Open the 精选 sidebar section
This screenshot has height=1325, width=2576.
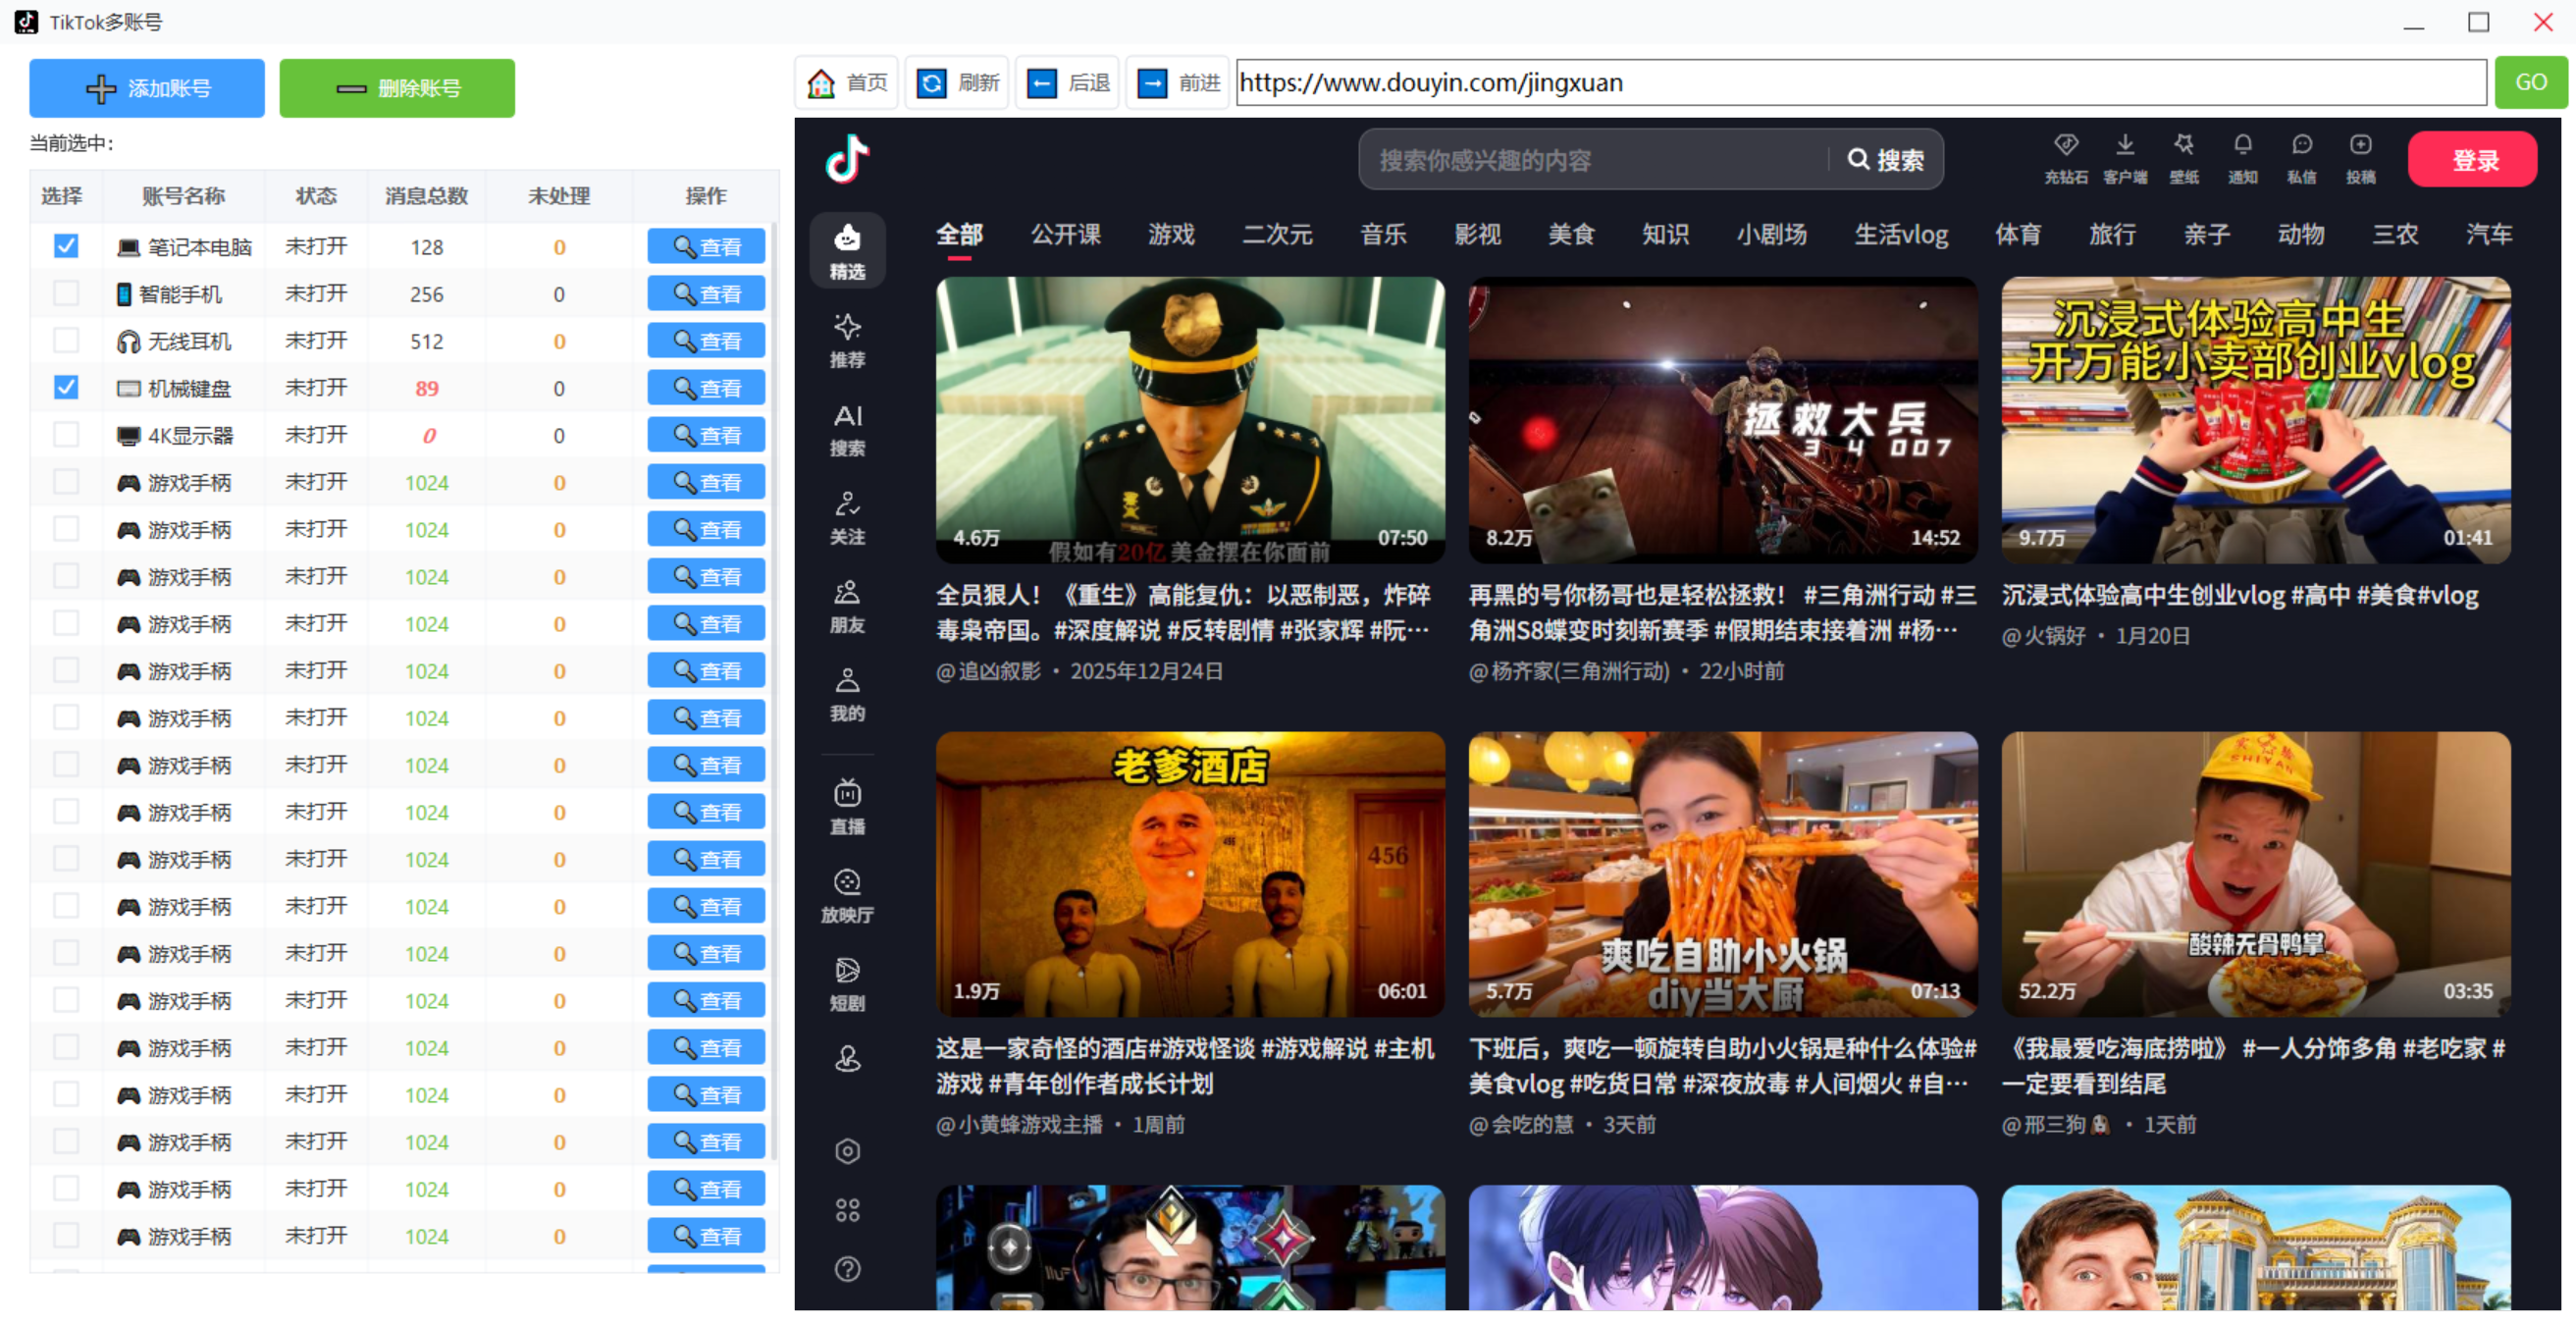coord(847,251)
